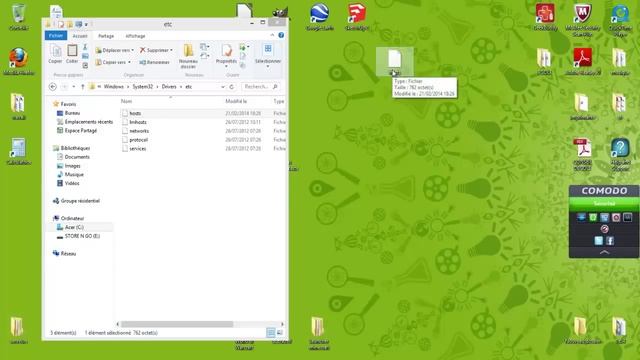Select the Calculatrice desktop icon
Viewport: 640px width, 360px height.
19,151
